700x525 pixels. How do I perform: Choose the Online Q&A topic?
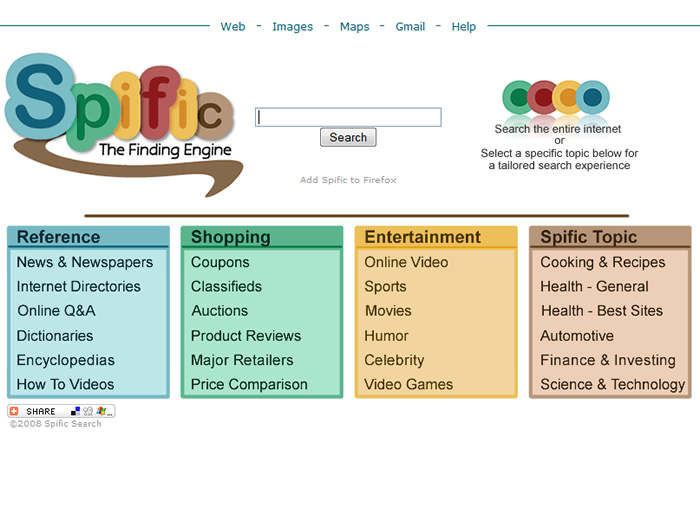pyautogui.click(x=56, y=311)
